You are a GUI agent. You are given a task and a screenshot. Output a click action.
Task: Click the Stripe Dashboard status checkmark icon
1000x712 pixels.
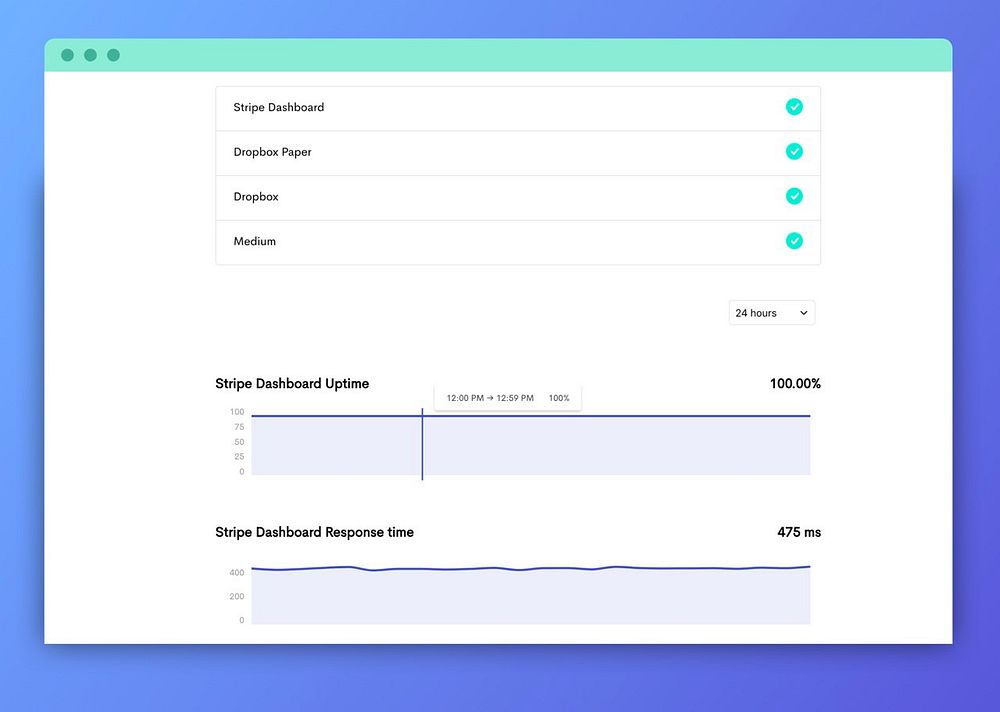(x=794, y=107)
